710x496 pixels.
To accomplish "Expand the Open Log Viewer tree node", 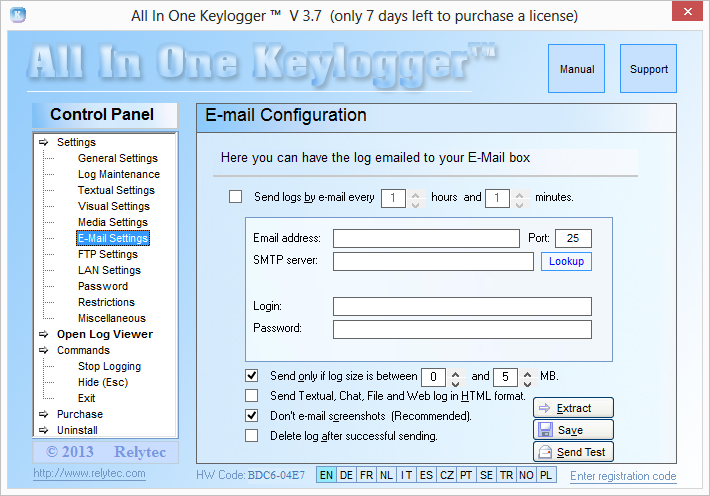I will [x=104, y=334].
